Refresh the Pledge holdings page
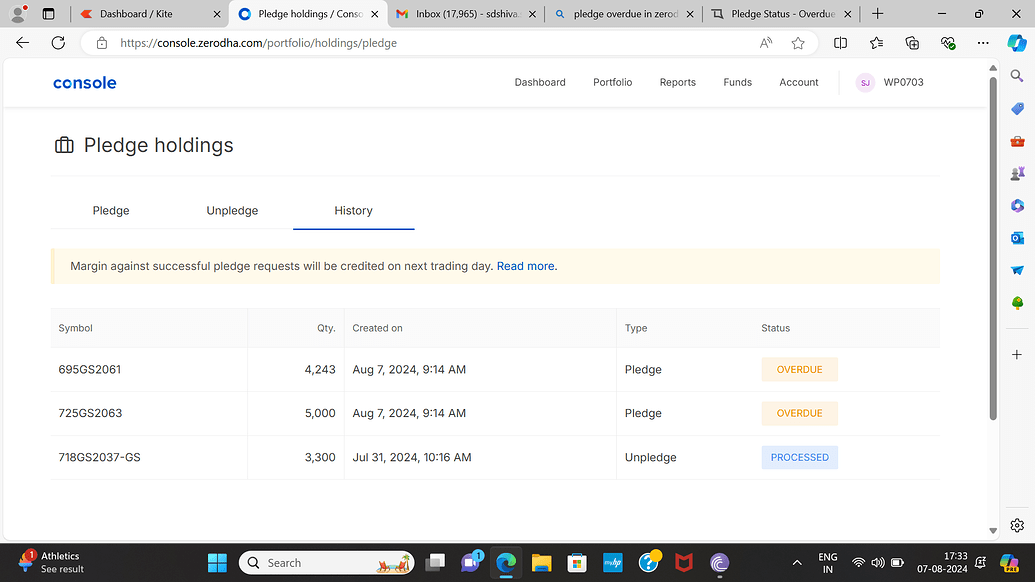 click(x=58, y=43)
